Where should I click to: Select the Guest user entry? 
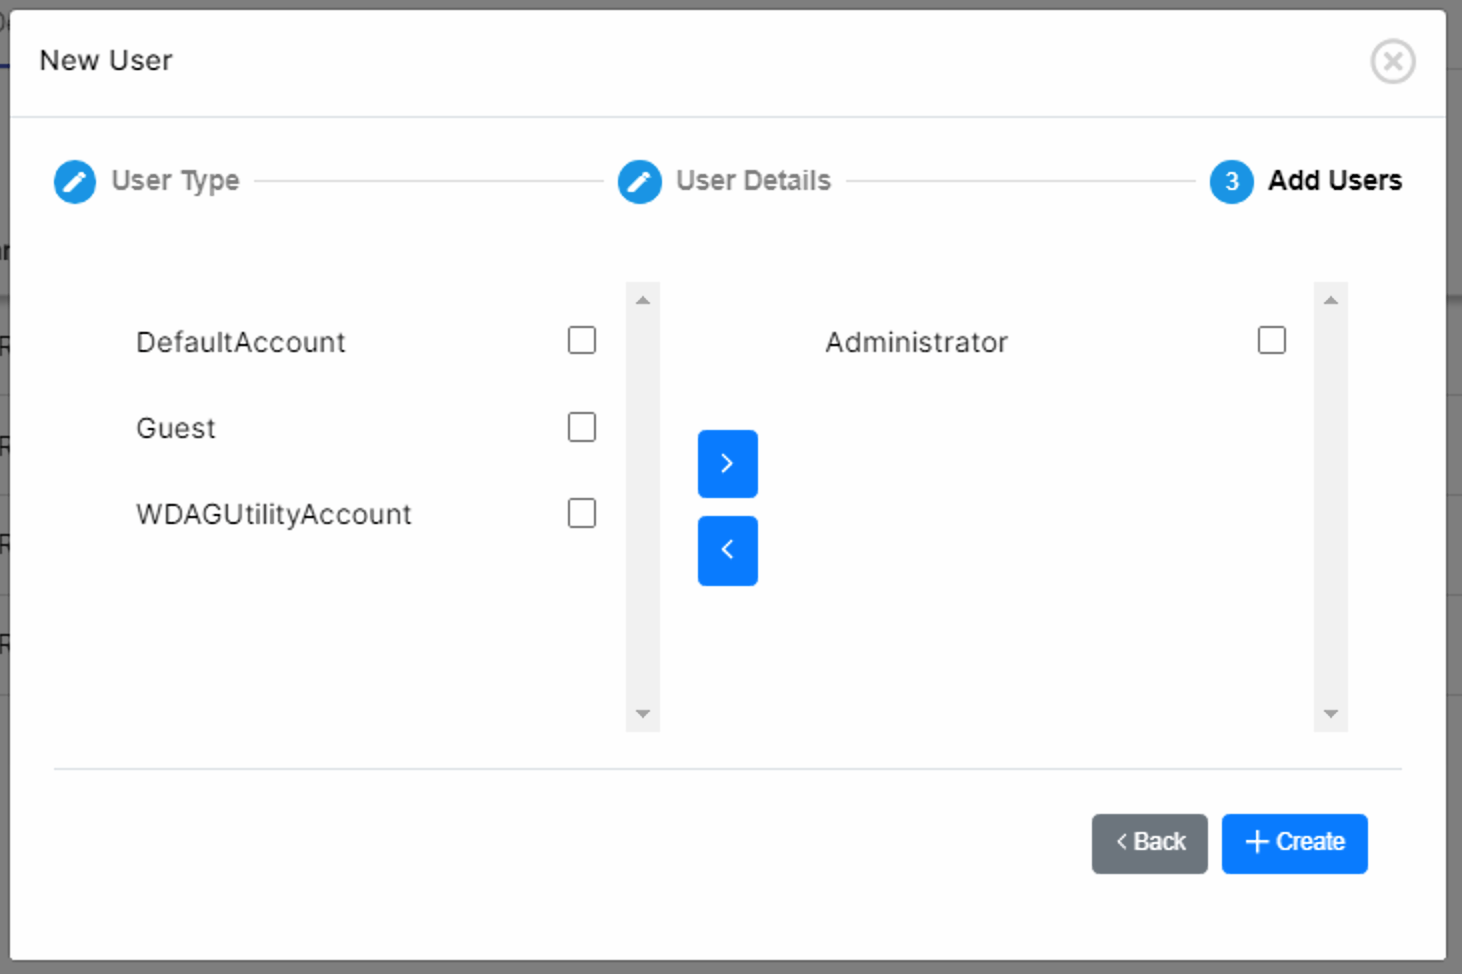coord(176,429)
